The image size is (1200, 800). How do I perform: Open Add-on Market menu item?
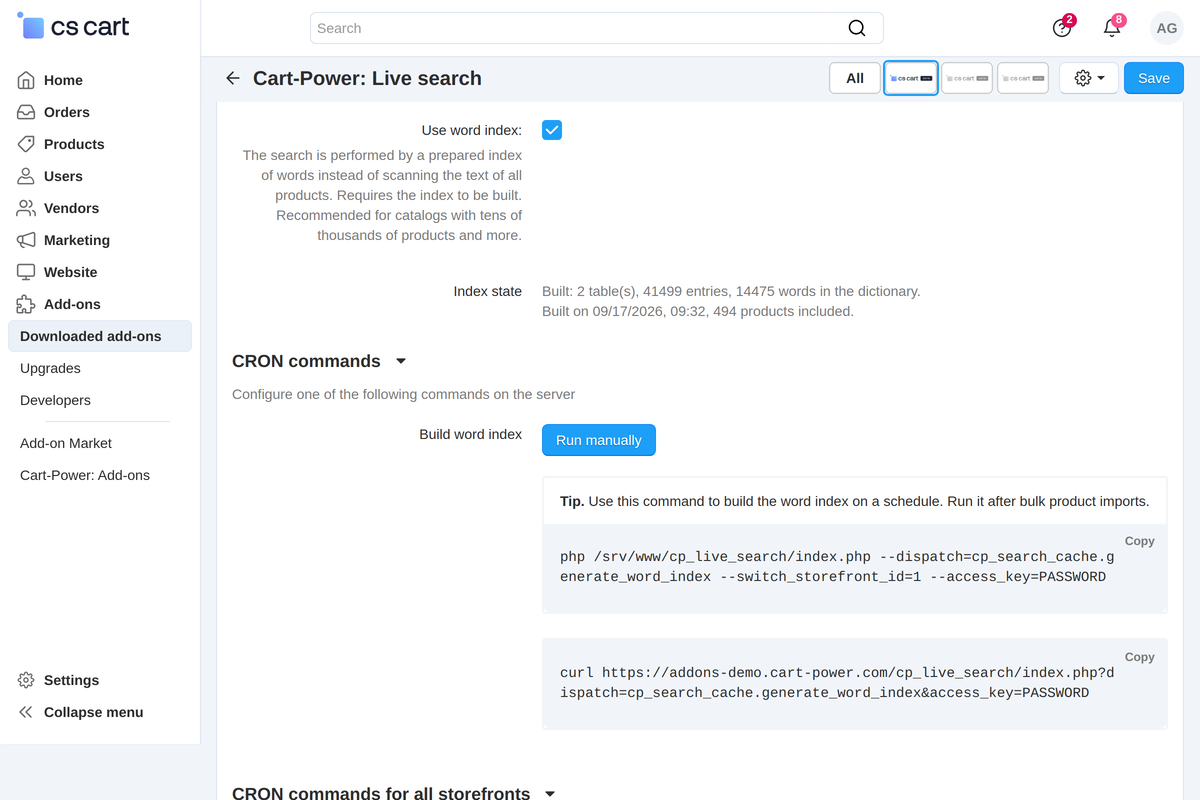[x=66, y=443]
